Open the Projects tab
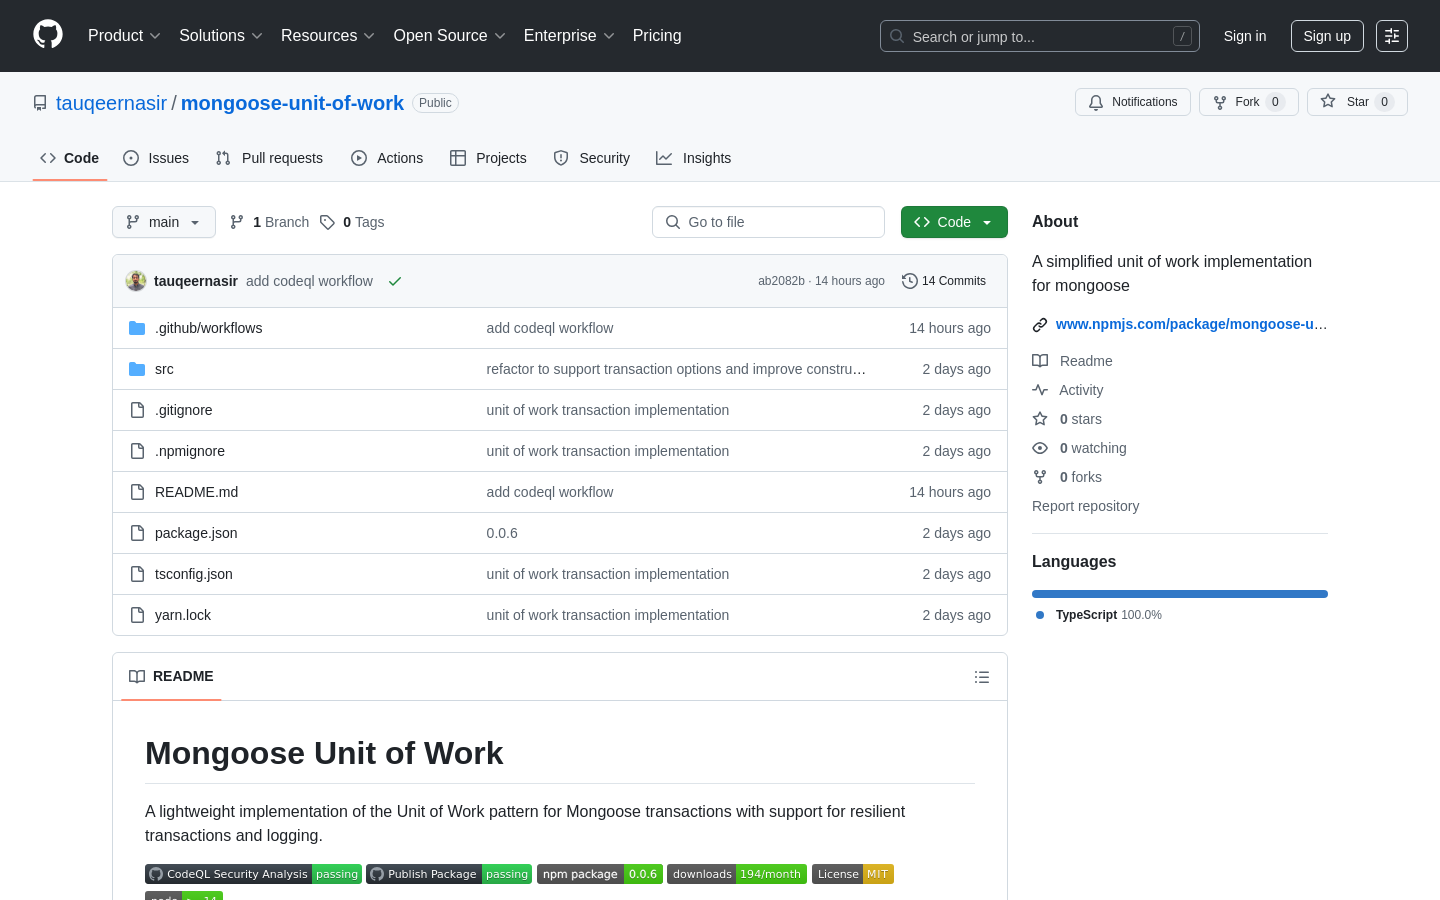Screen dimensions: 1440x900 488,158
